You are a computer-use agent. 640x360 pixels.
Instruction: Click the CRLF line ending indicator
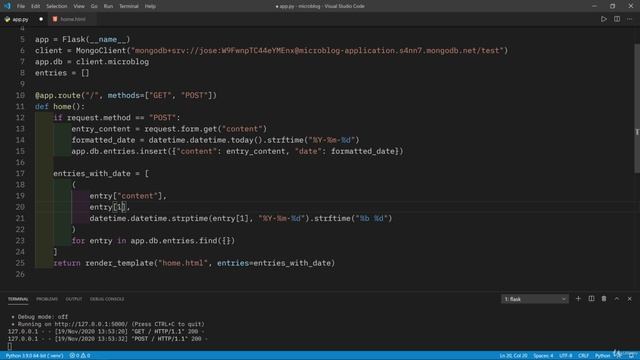coord(583,356)
